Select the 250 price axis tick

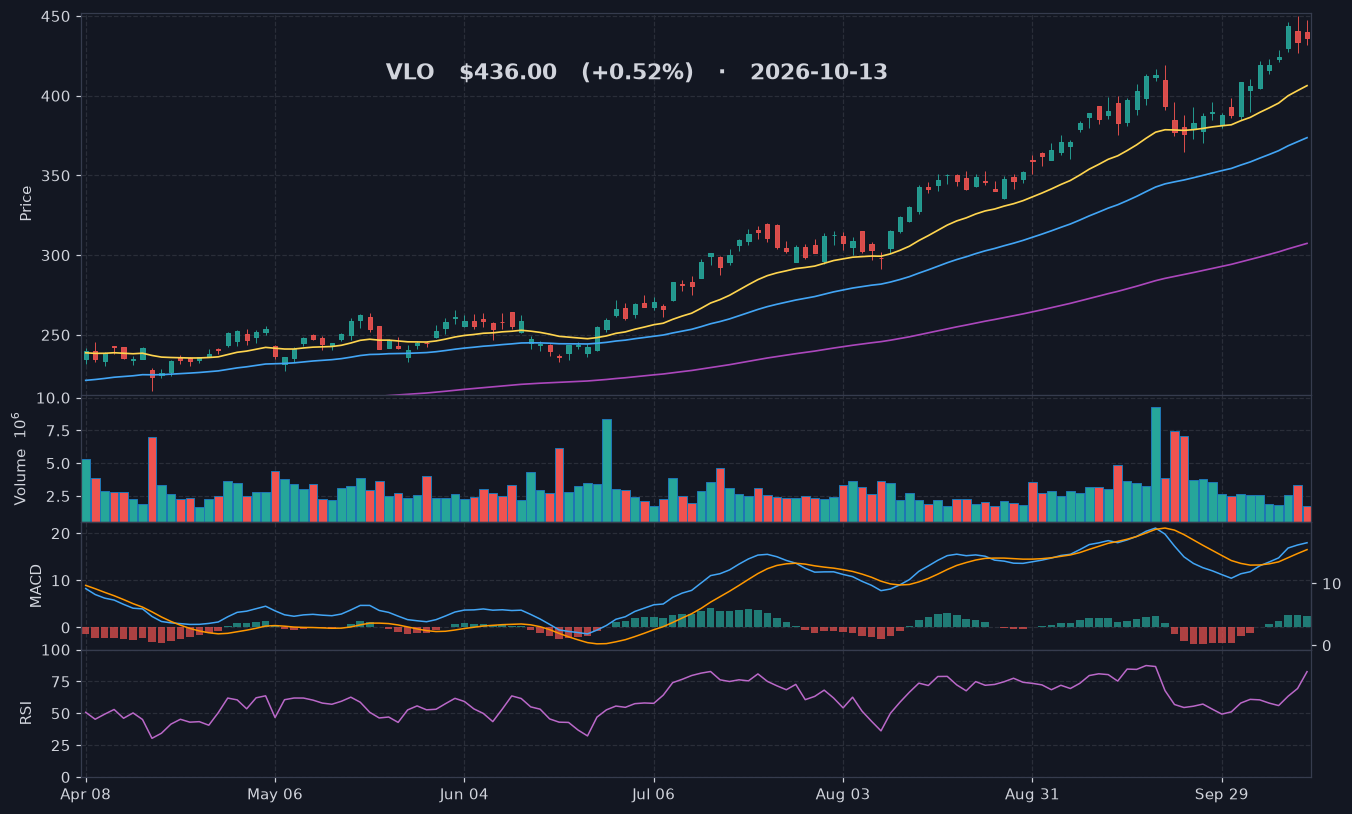coord(55,336)
